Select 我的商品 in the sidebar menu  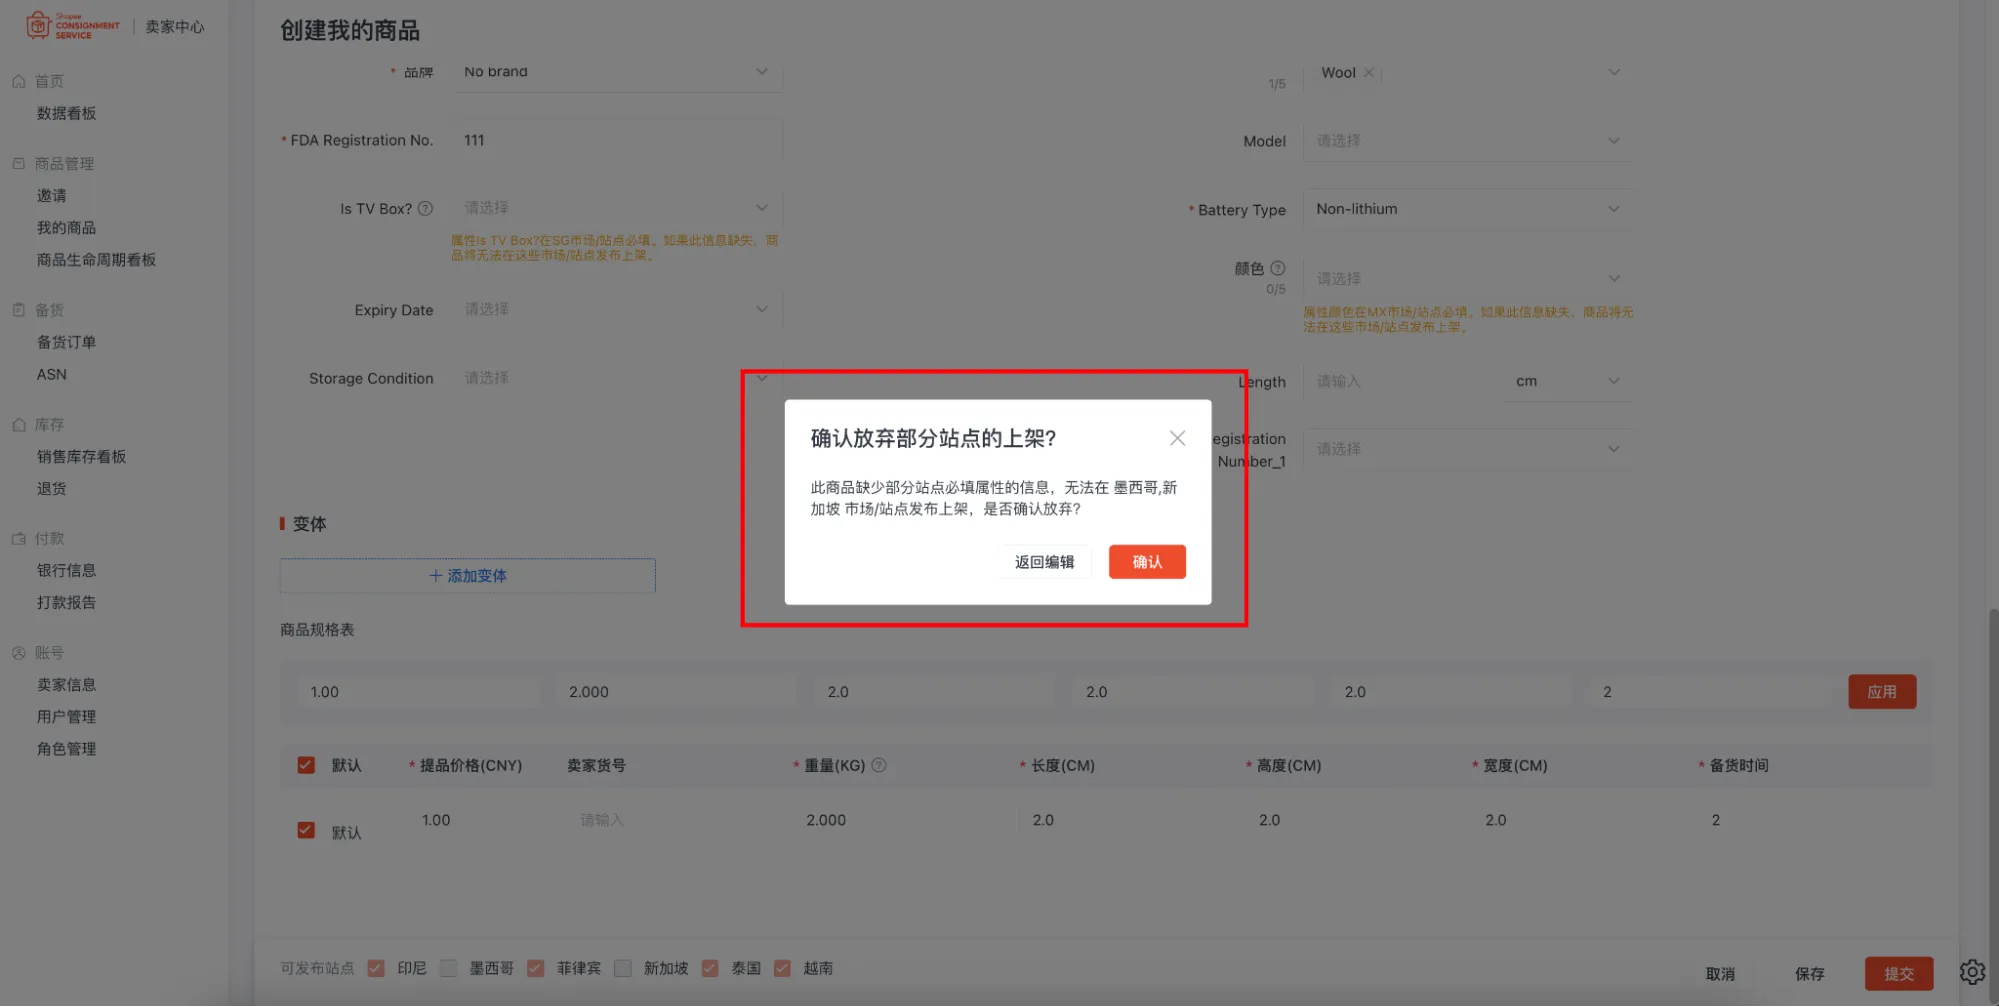click(65, 227)
